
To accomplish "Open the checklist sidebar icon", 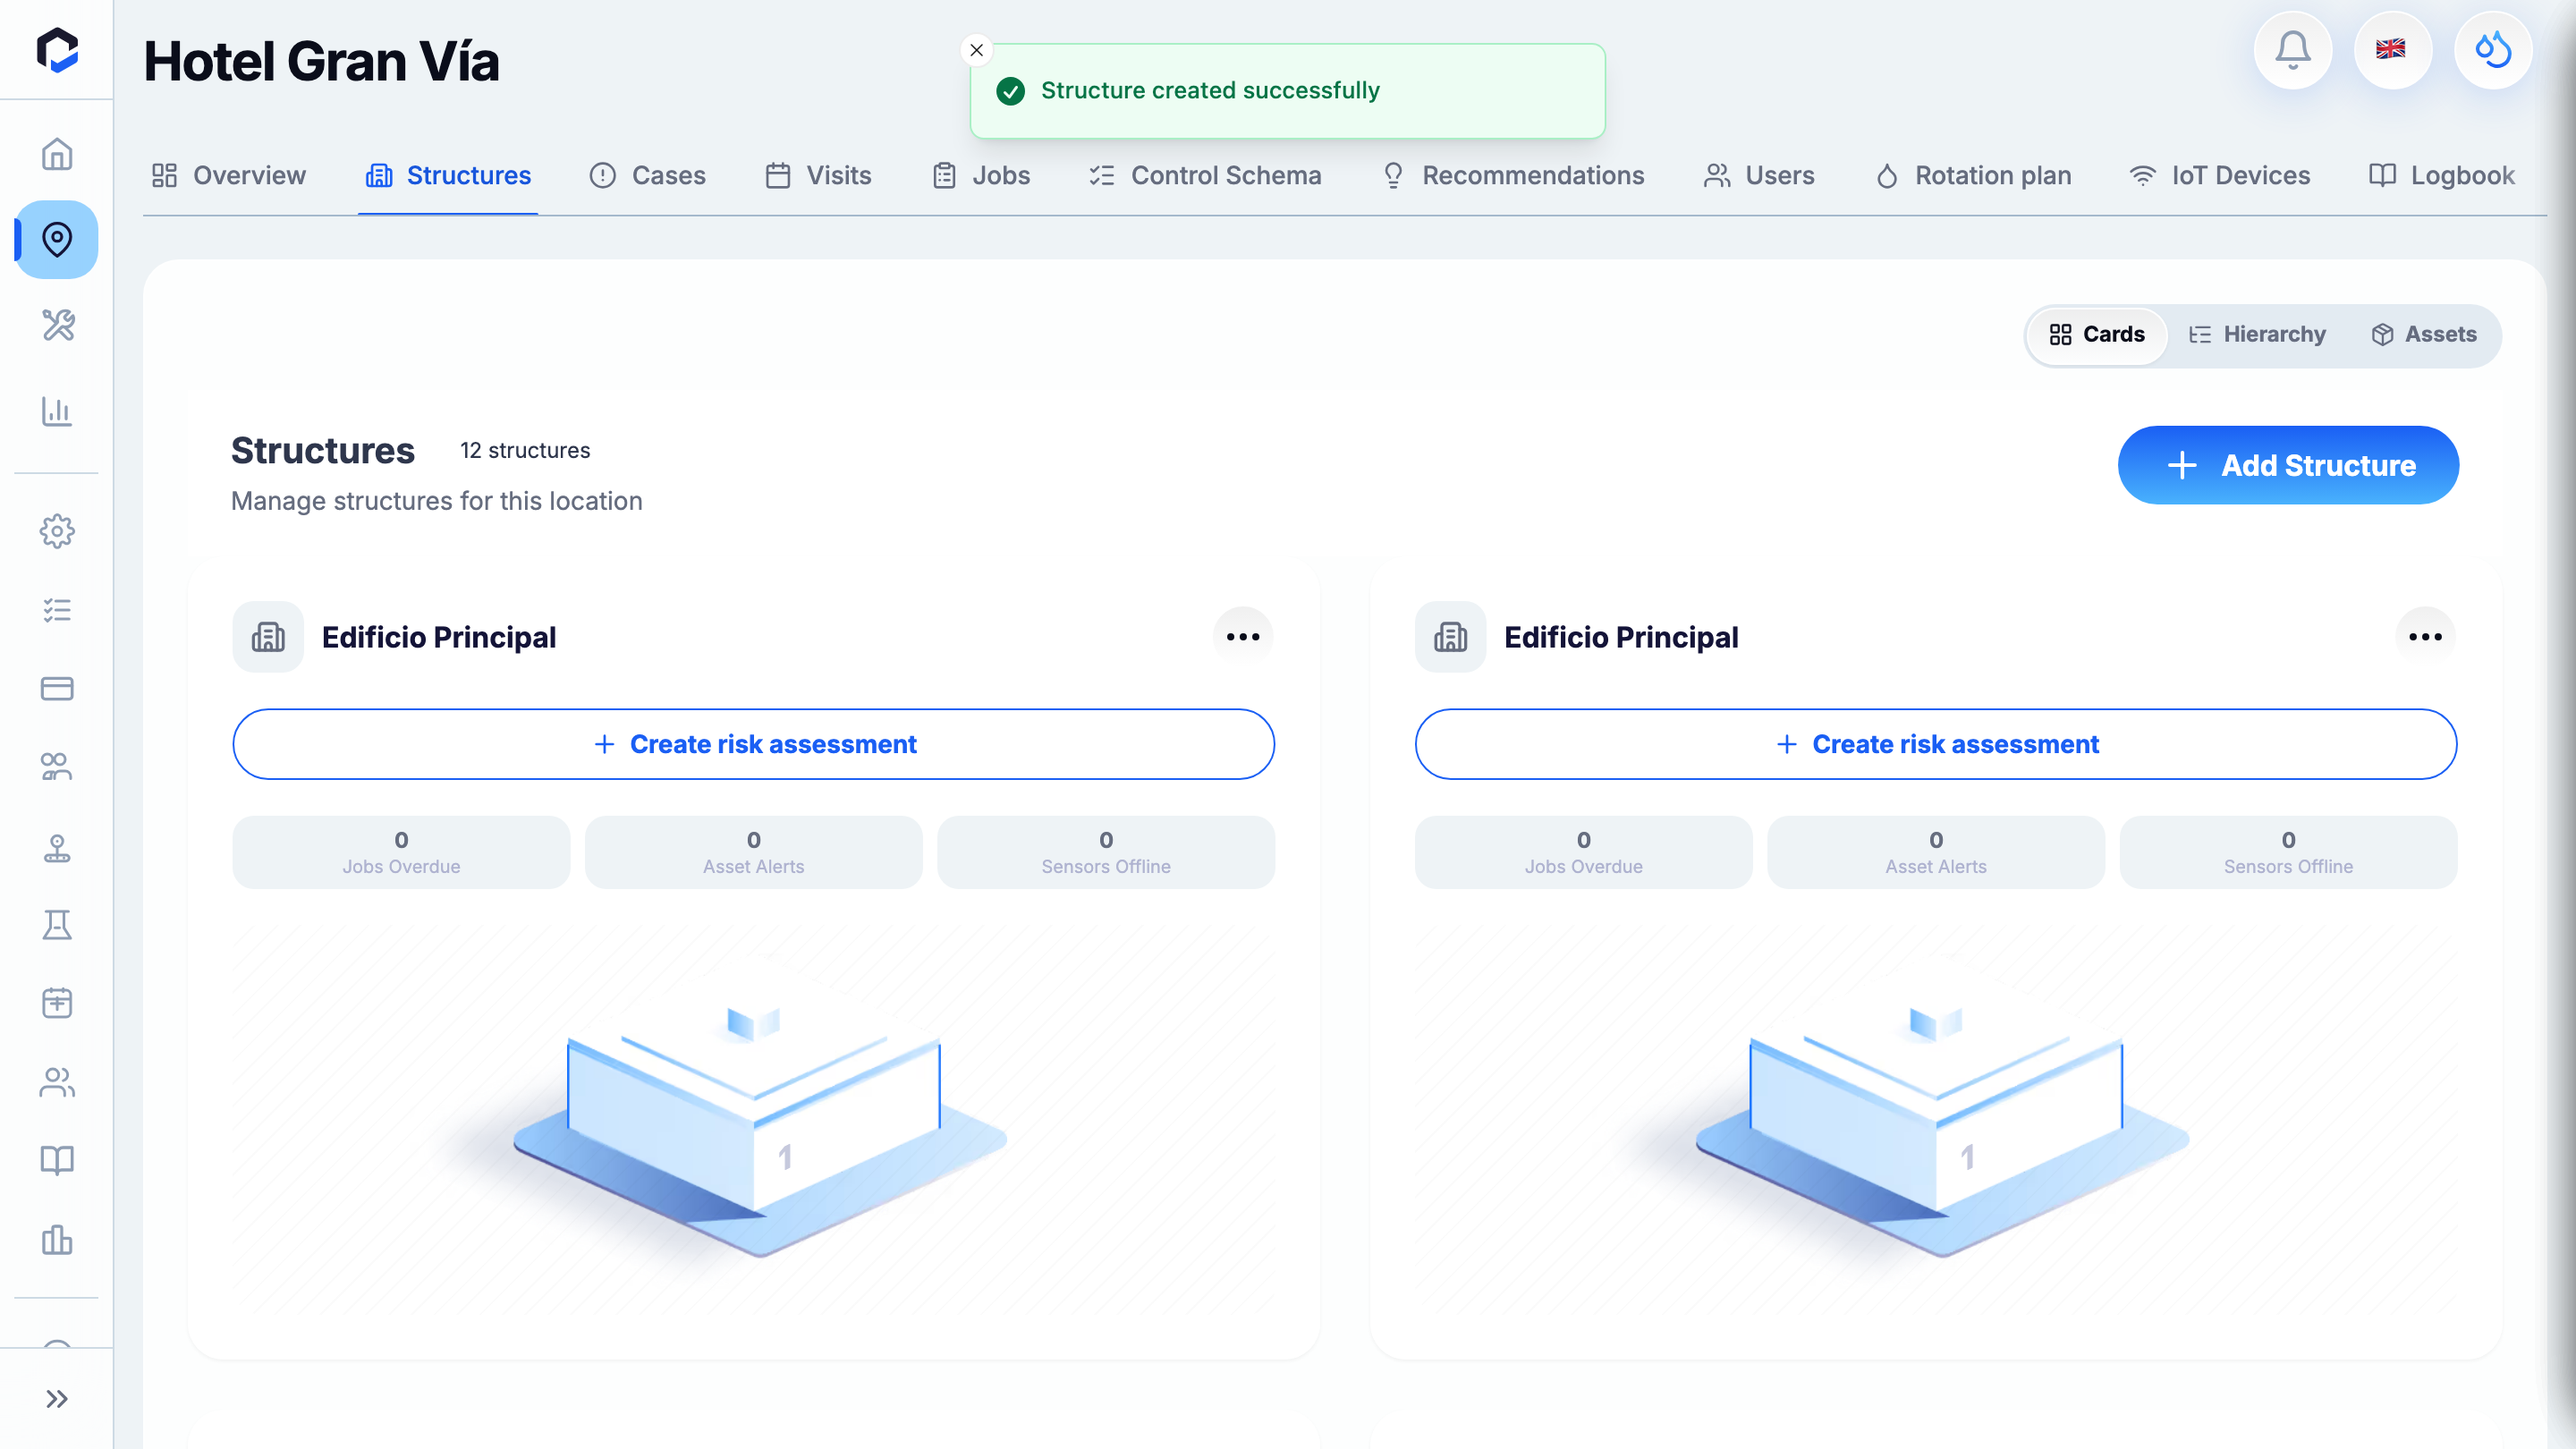I will point(57,610).
